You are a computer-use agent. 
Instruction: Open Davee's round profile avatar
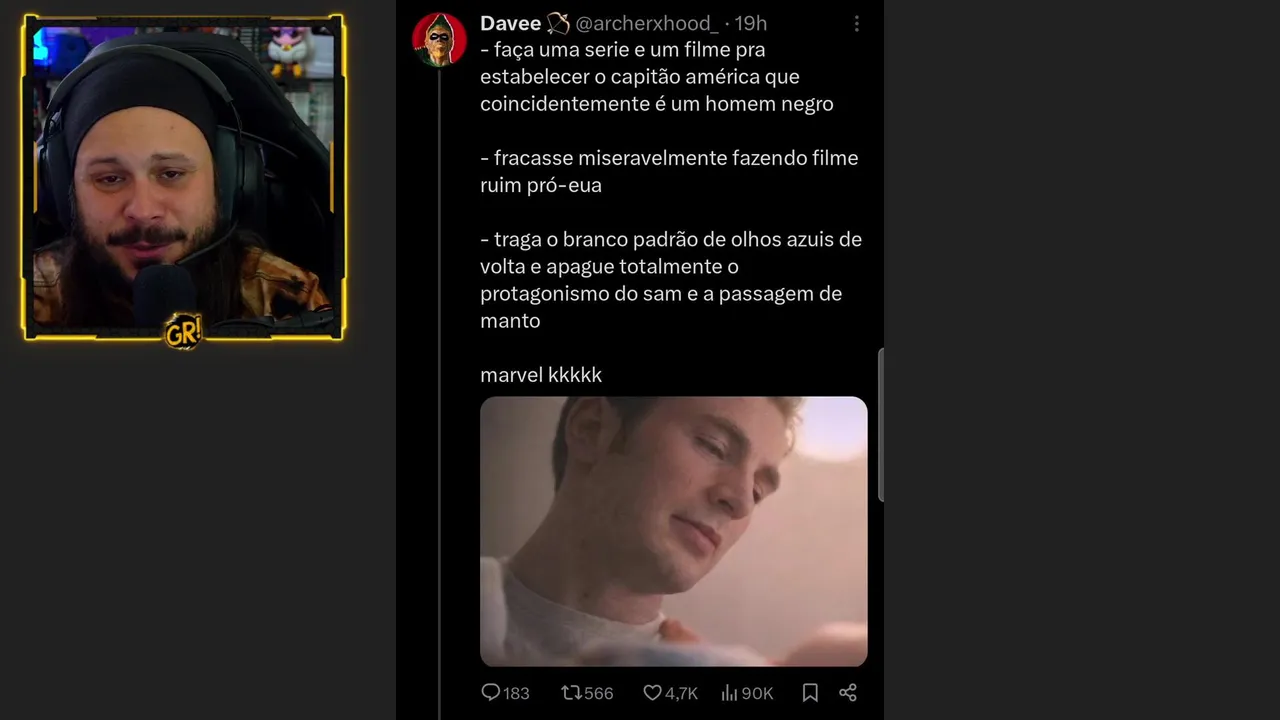click(x=439, y=40)
